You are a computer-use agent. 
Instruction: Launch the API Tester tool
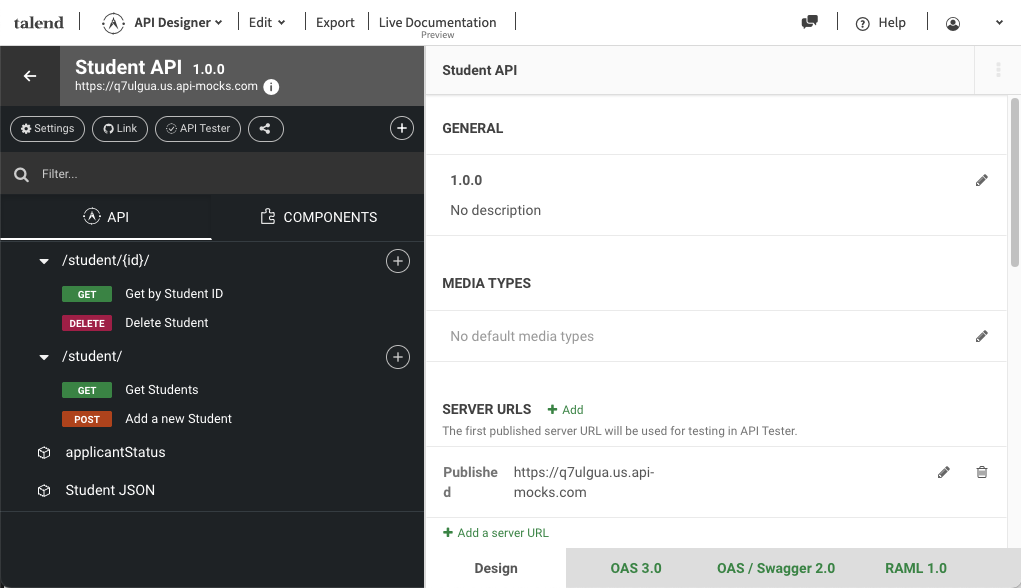click(197, 128)
